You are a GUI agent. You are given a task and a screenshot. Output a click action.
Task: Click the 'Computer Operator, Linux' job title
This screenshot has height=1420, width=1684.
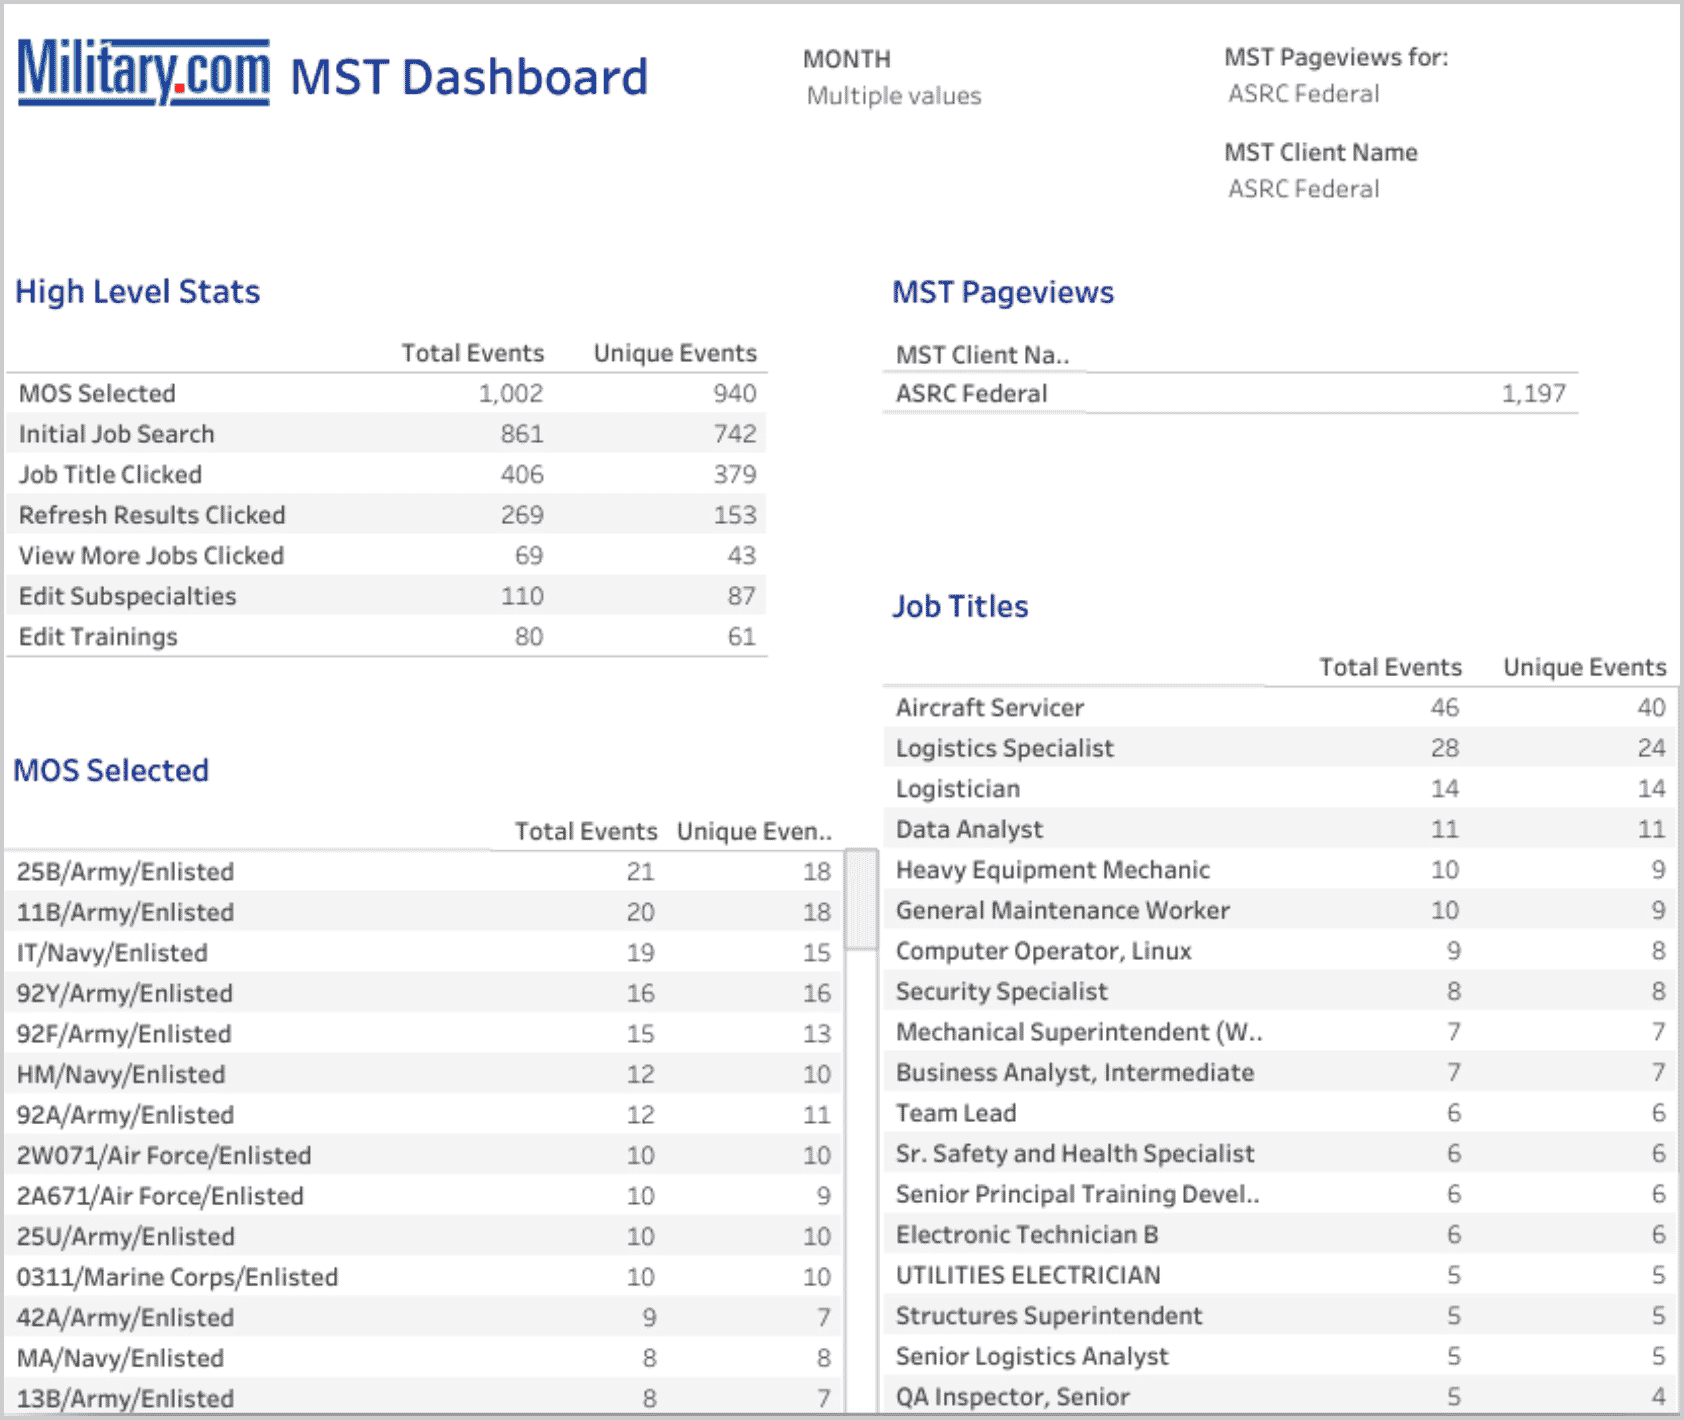(x=1043, y=951)
